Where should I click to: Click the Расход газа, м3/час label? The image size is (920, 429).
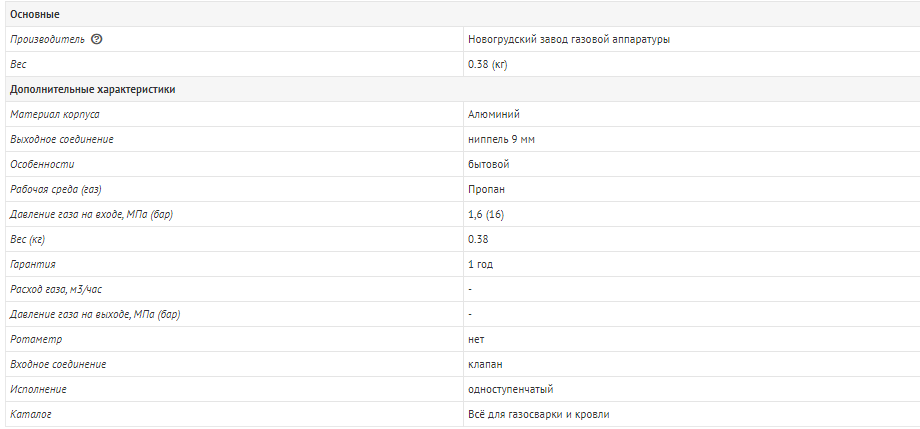57,289
